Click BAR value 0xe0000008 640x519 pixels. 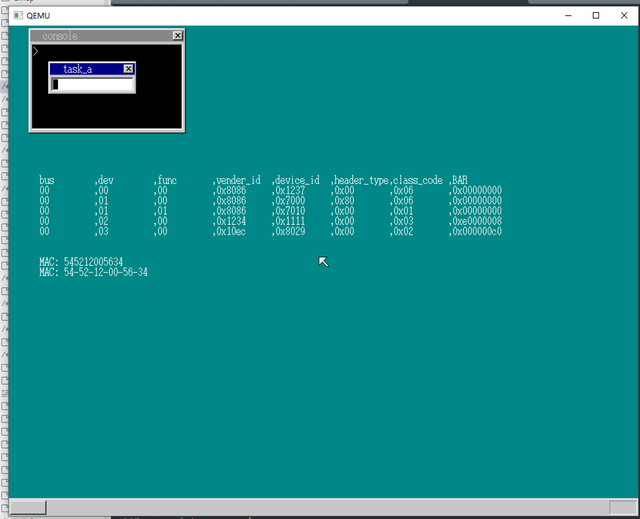point(476,221)
